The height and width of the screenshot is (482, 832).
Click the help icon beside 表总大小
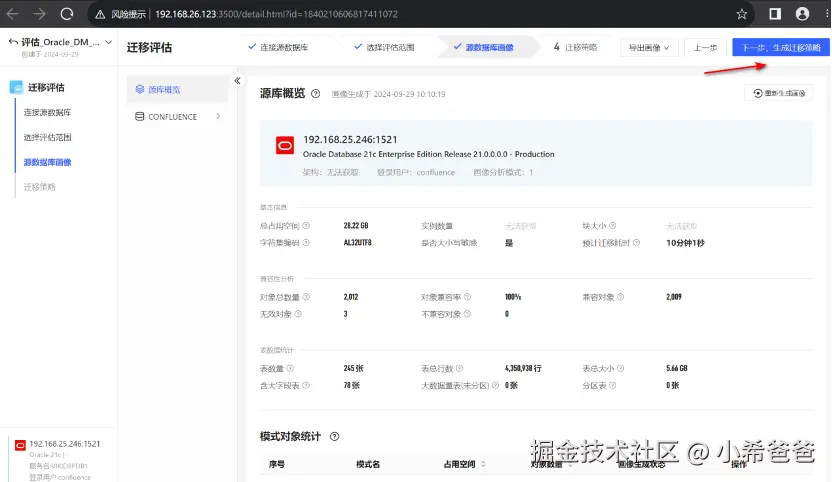(620, 368)
